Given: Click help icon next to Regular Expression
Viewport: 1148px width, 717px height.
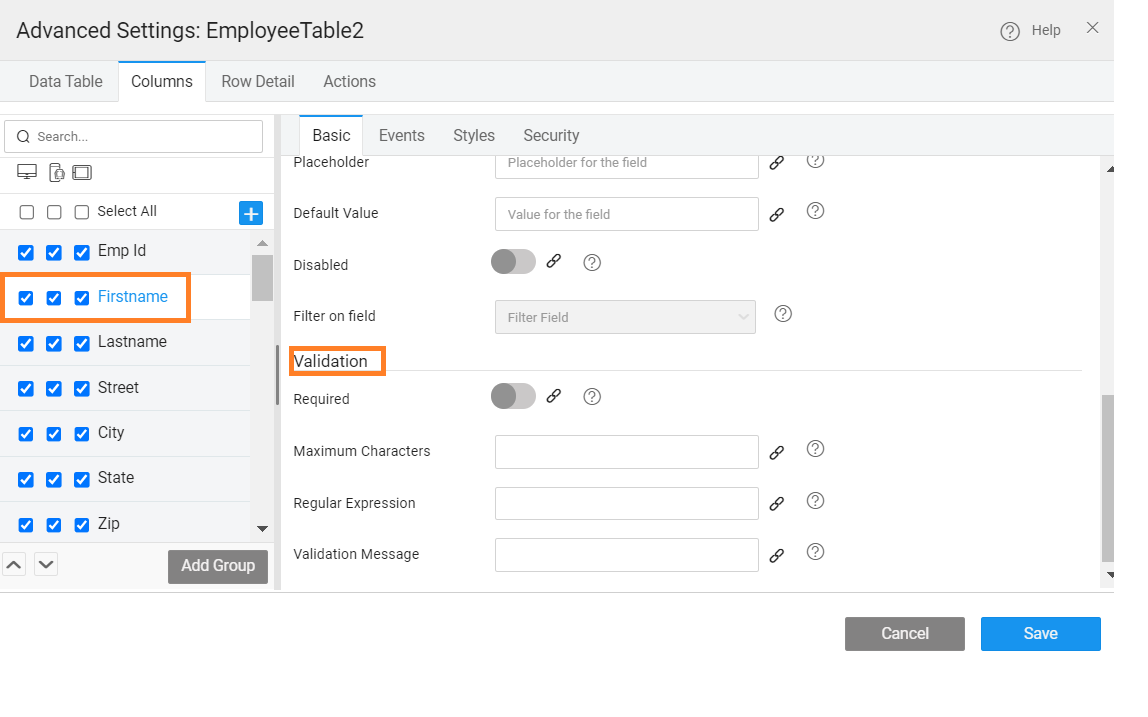Looking at the screenshot, I should click(815, 501).
